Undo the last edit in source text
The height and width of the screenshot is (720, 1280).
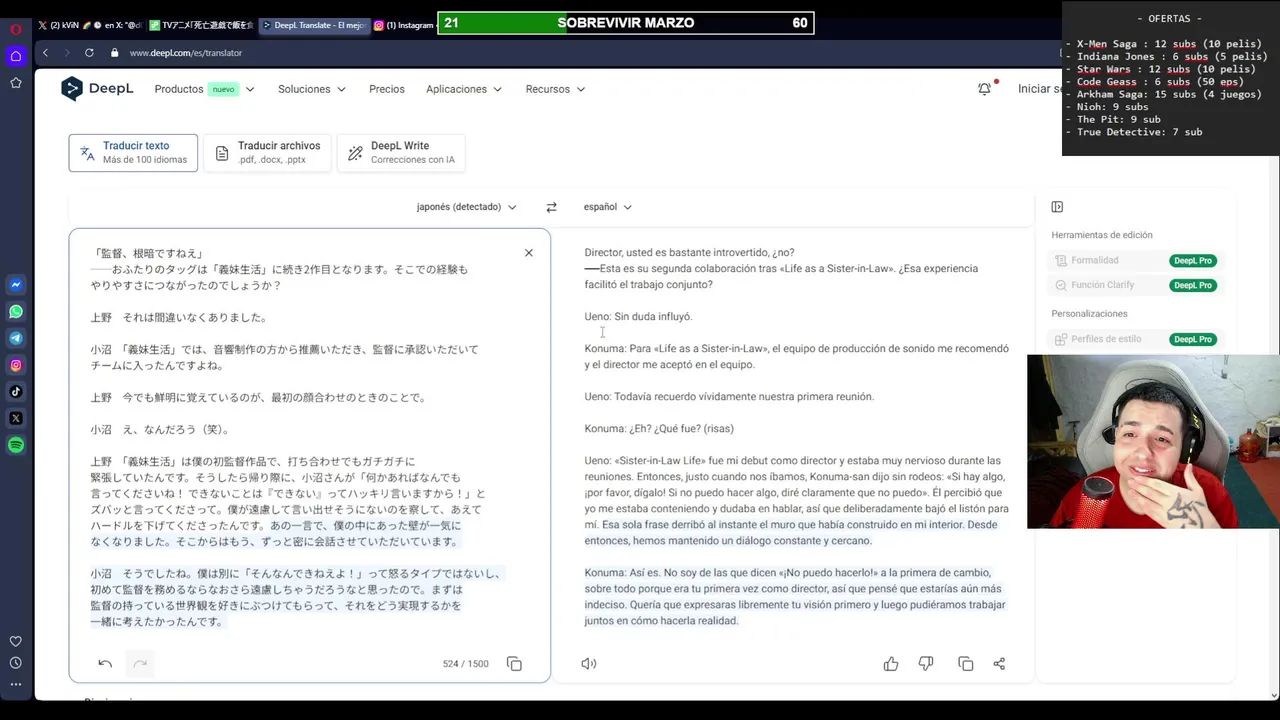(x=105, y=663)
